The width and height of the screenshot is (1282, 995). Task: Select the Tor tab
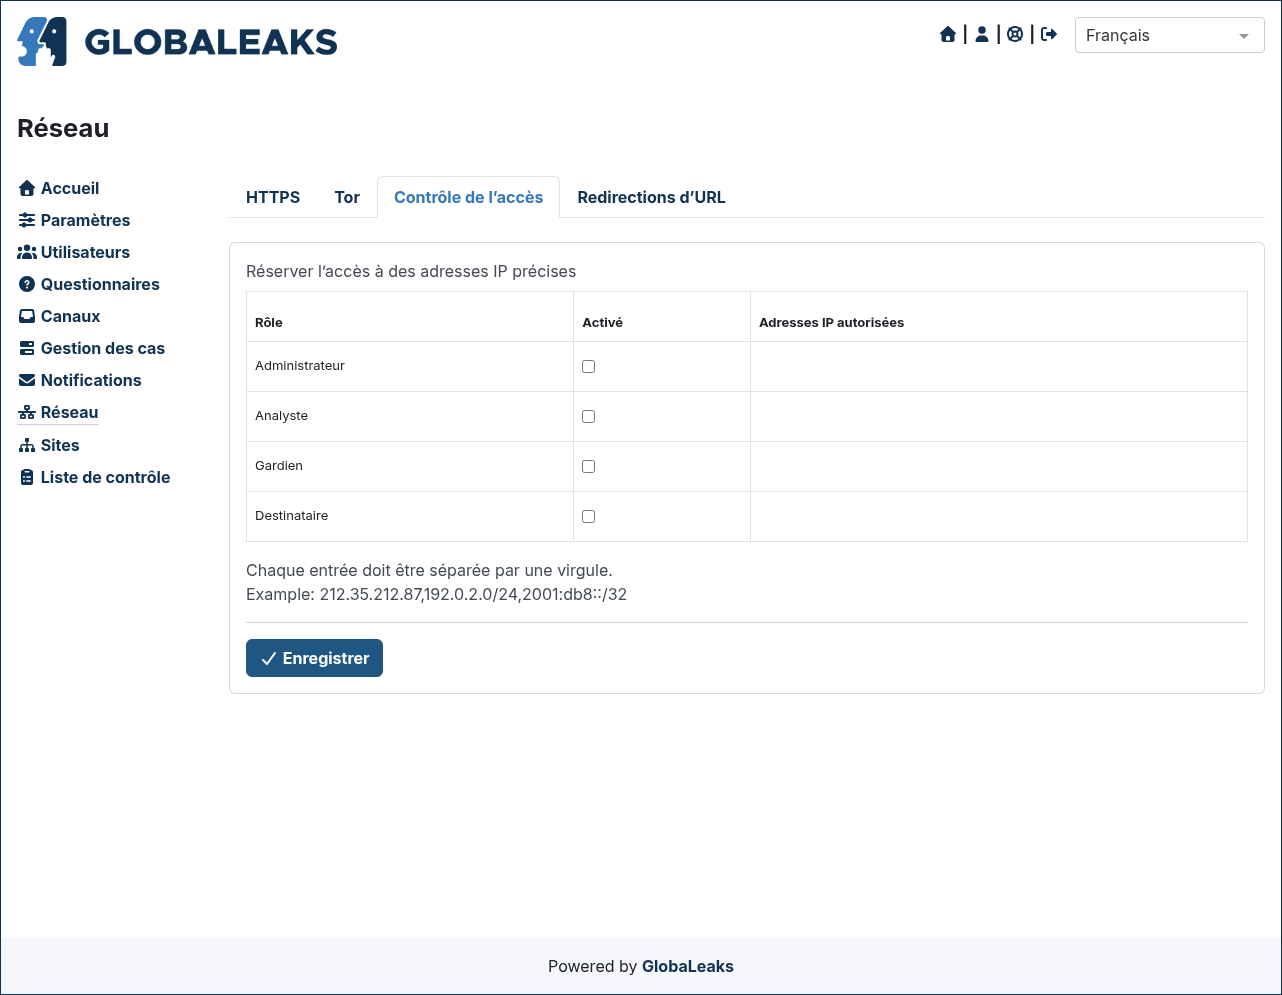pyautogui.click(x=347, y=197)
